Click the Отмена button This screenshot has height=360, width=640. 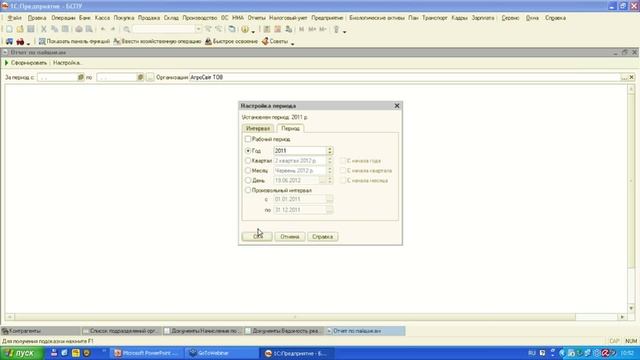pos(290,237)
